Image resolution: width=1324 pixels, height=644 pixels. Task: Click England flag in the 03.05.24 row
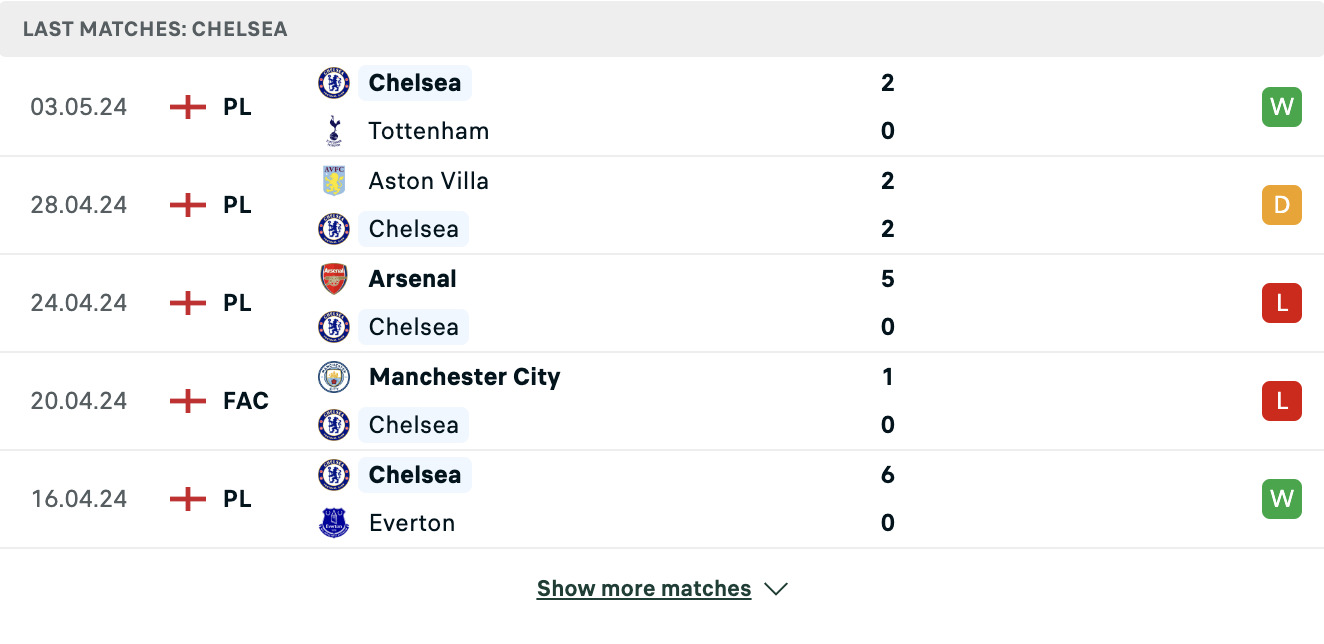pos(188,107)
